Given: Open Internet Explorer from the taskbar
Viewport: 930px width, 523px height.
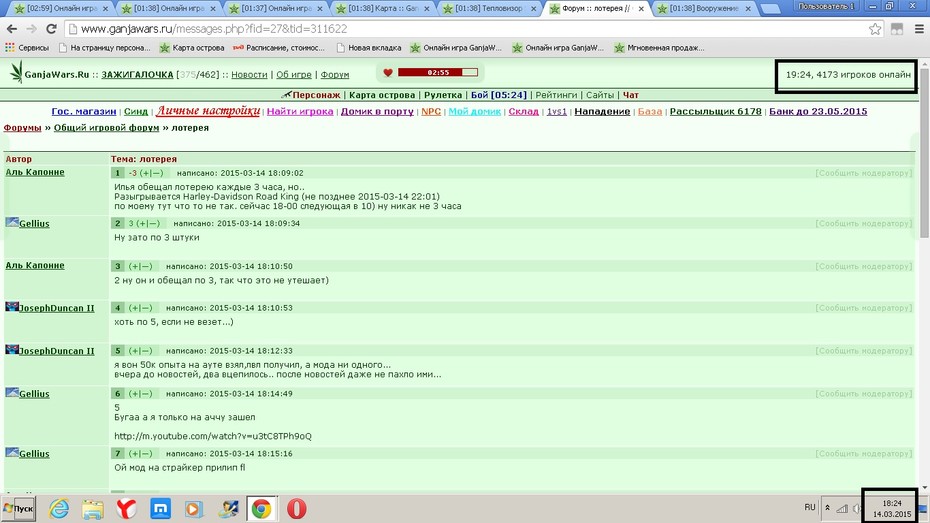Looking at the screenshot, I should click(x=59, y=509).
